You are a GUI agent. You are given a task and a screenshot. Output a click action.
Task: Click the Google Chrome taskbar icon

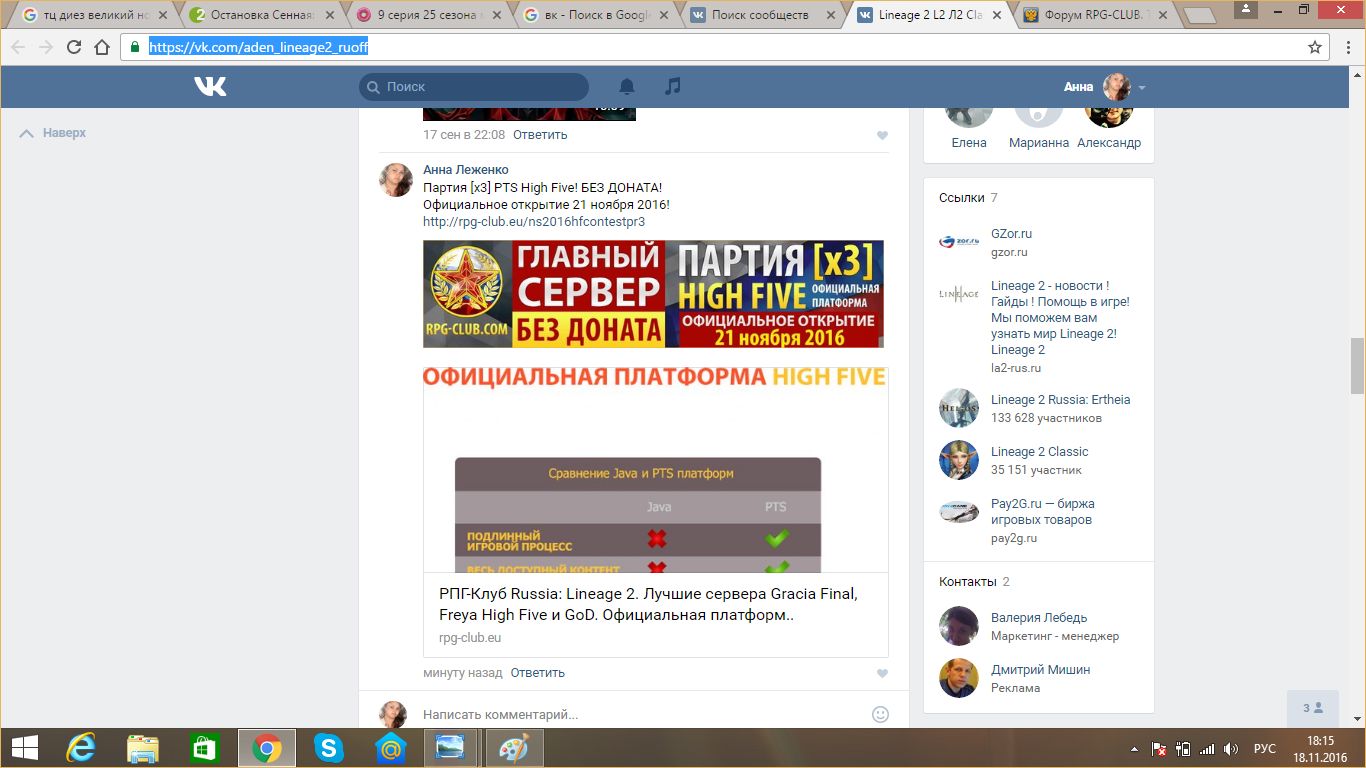(x=267, y=748)
